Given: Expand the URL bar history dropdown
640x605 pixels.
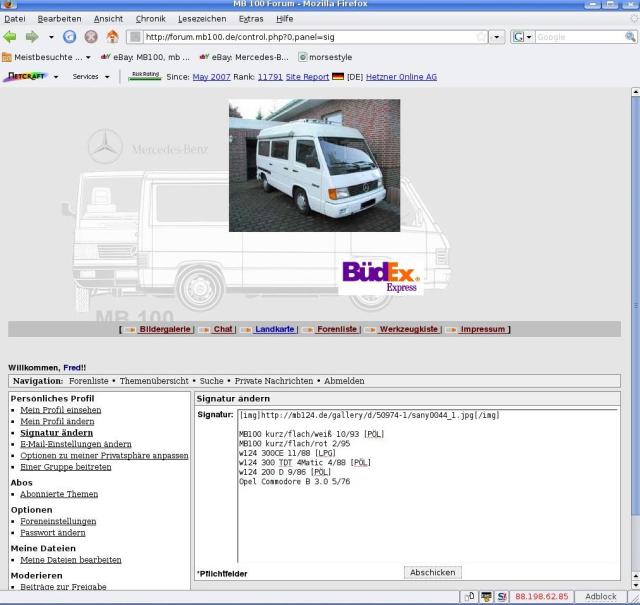Looking at the screenshot, I should pos(497,37).
